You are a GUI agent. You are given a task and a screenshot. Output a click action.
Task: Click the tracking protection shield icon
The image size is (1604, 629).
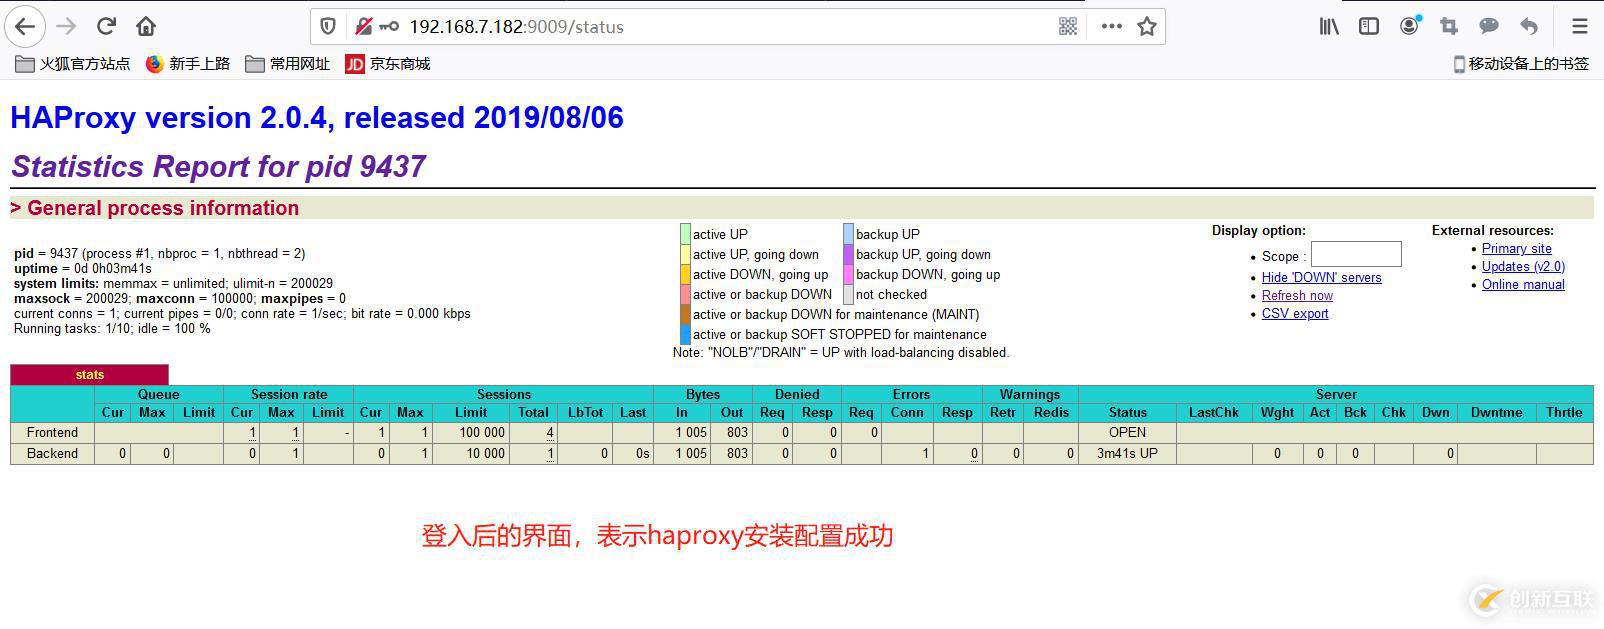point(328,27)
